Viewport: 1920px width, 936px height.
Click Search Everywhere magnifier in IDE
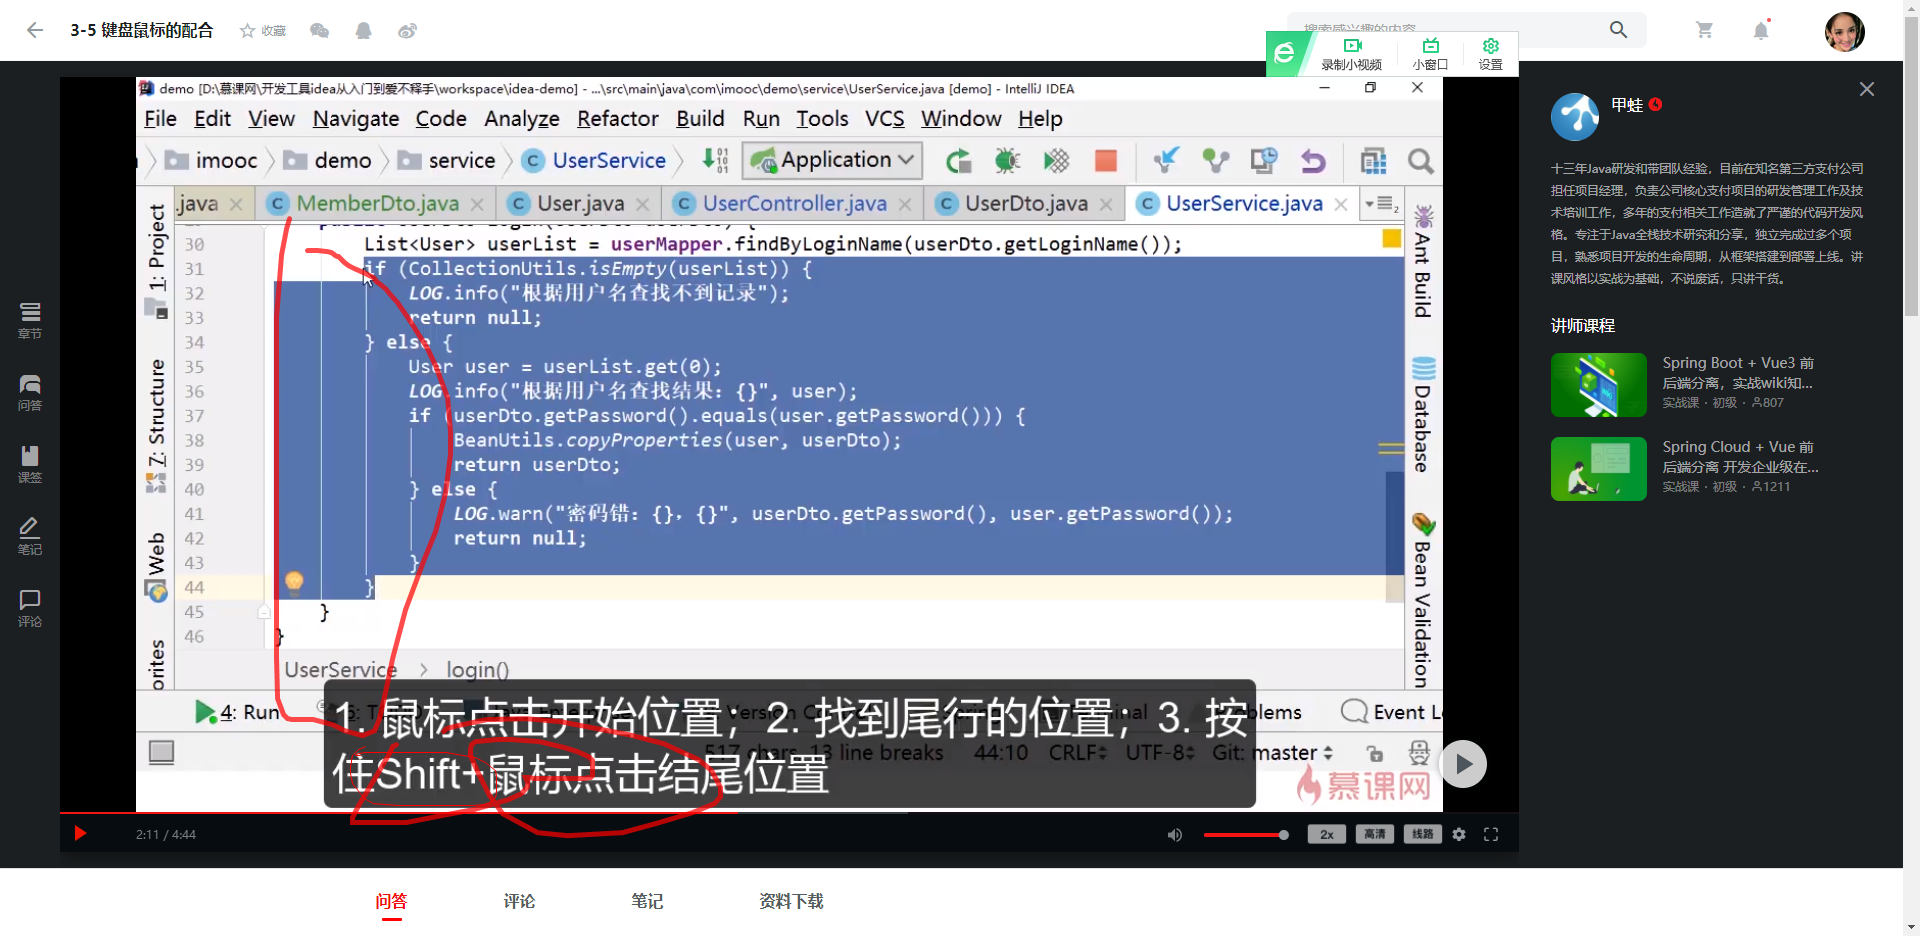1420,160
